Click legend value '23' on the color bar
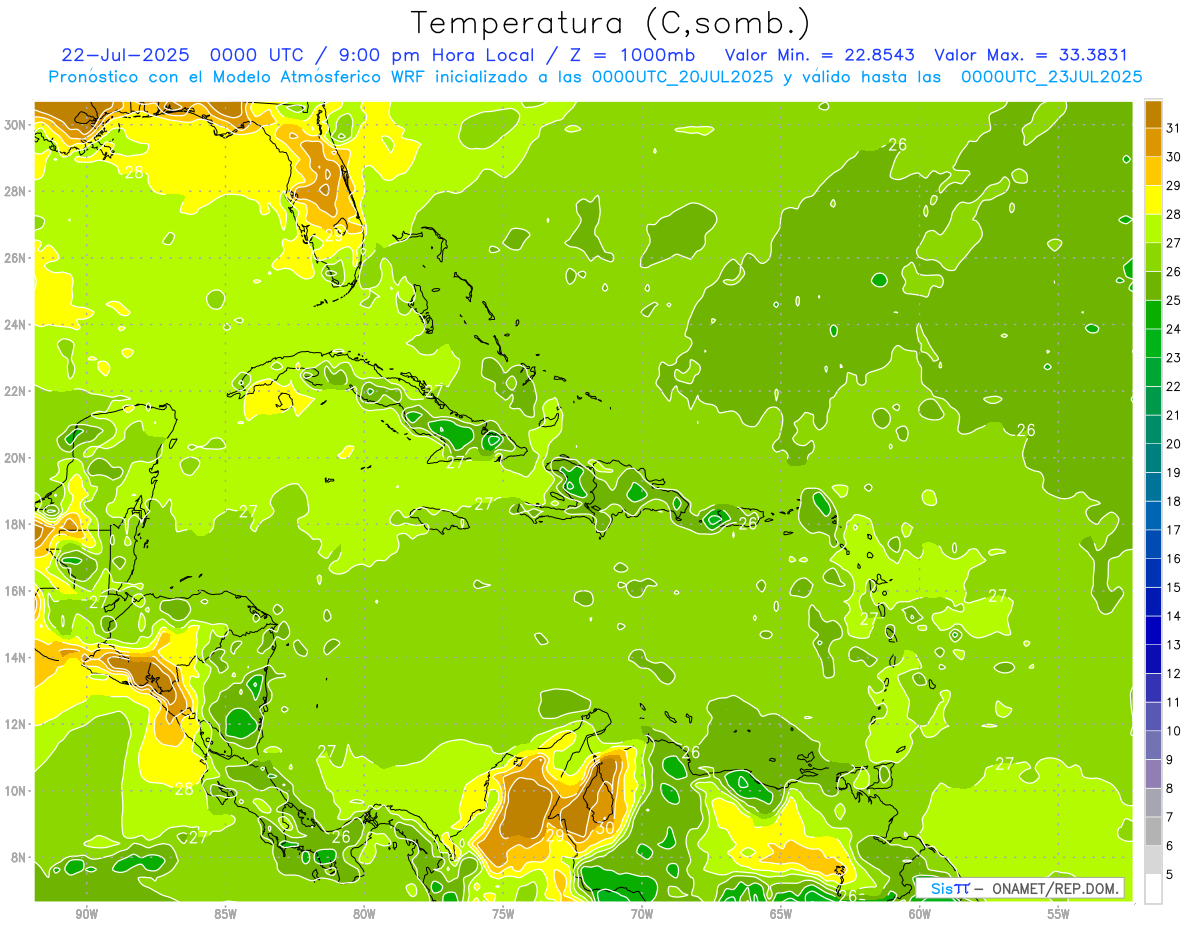This screenshot has width=1200, height=927. (1174, 358)
